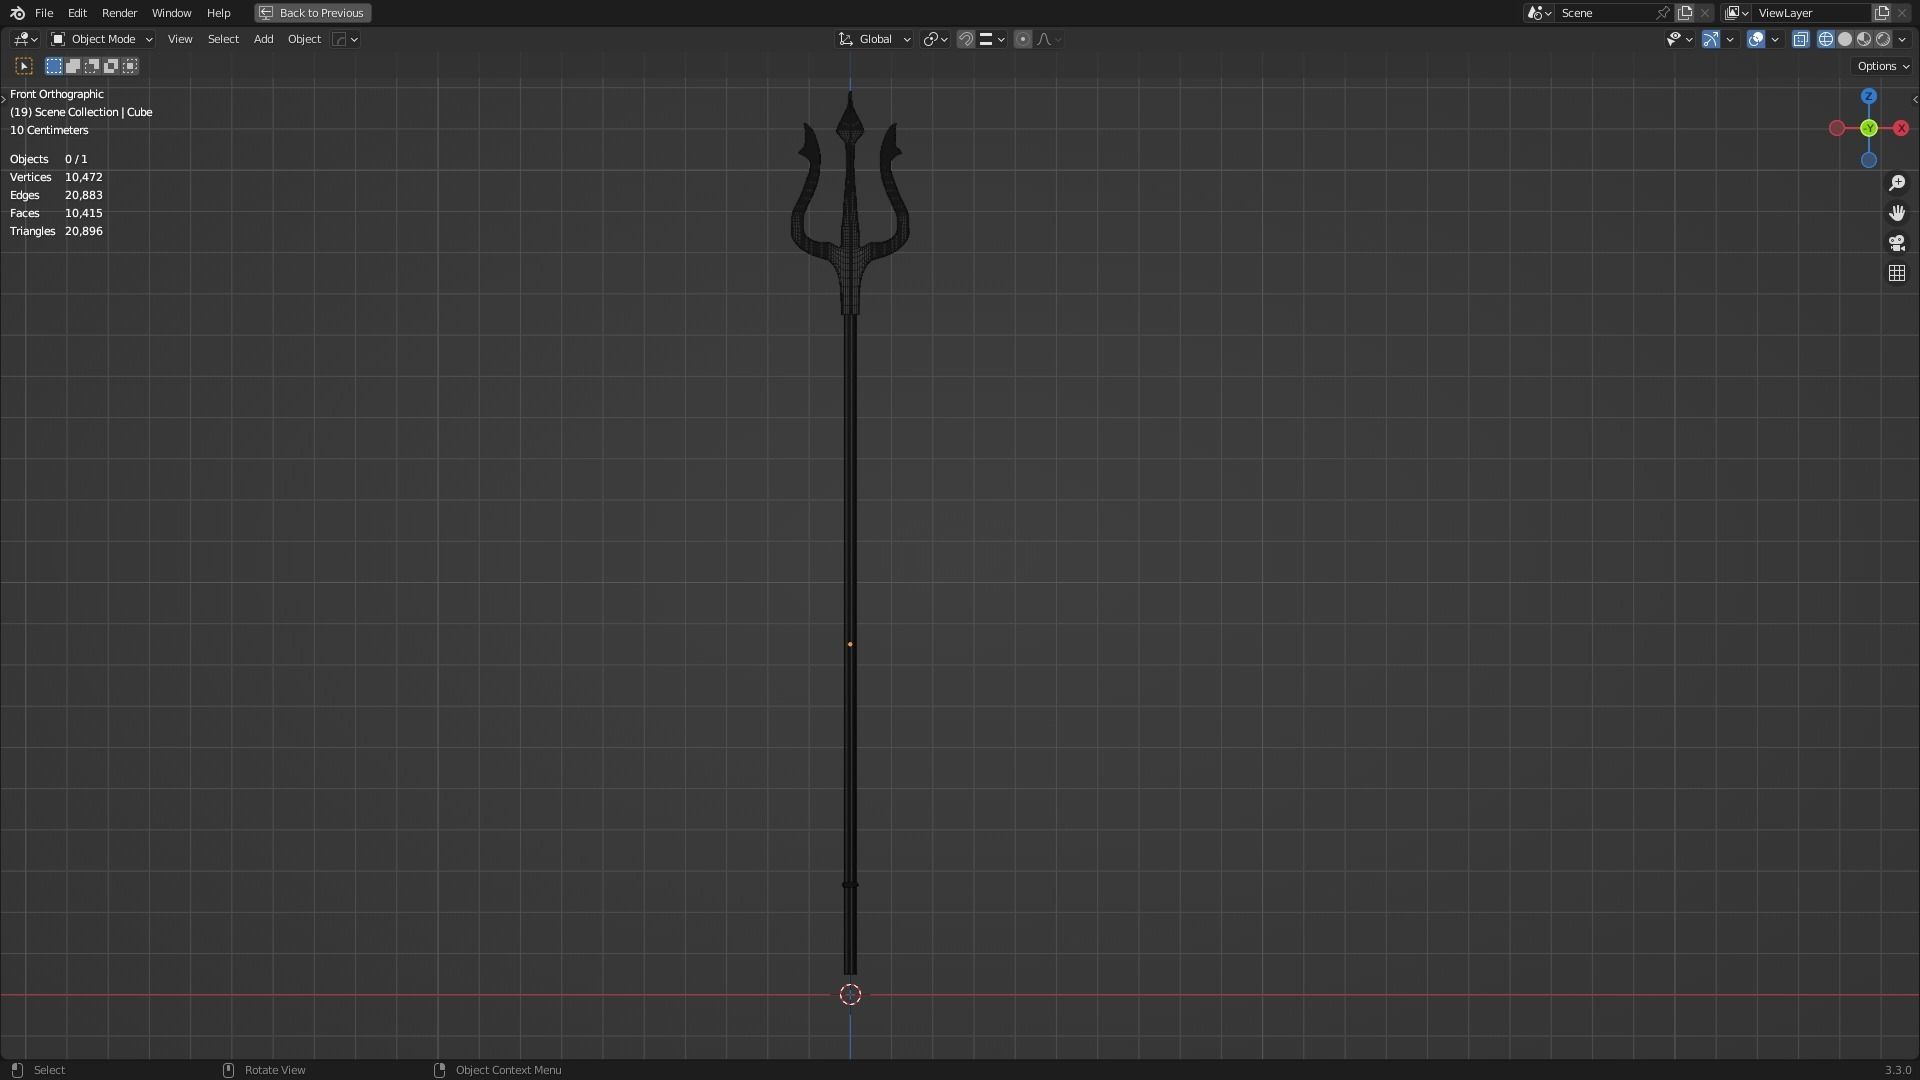Image resolution: width=1920 pixels, height=1080 pixels.
Task: Click the pin scene icon
Action: (x=1663, y=13)
